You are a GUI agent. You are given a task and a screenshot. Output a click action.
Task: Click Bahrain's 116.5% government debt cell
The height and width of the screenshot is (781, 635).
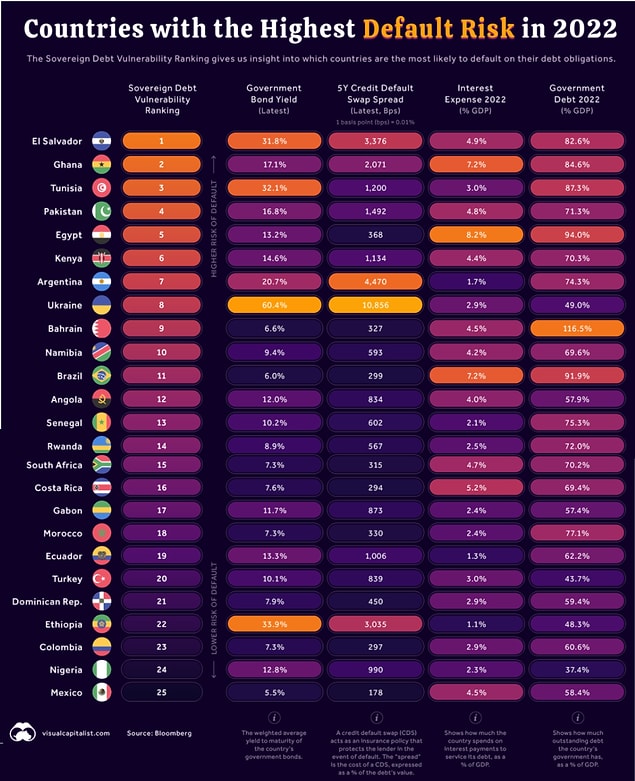pos(577,329)
